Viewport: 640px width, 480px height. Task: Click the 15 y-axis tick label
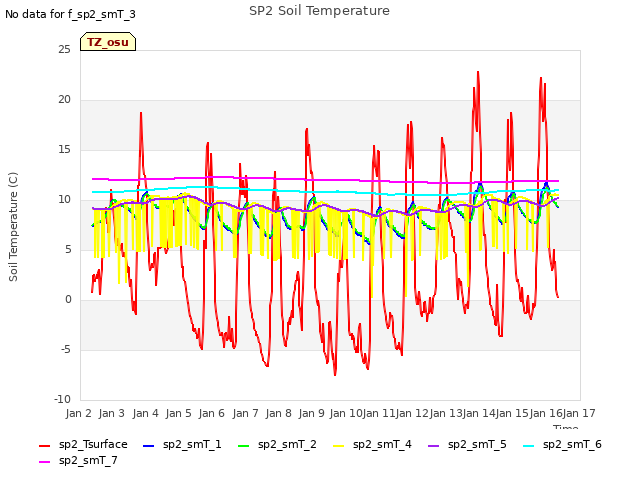[x=64, y=149]
